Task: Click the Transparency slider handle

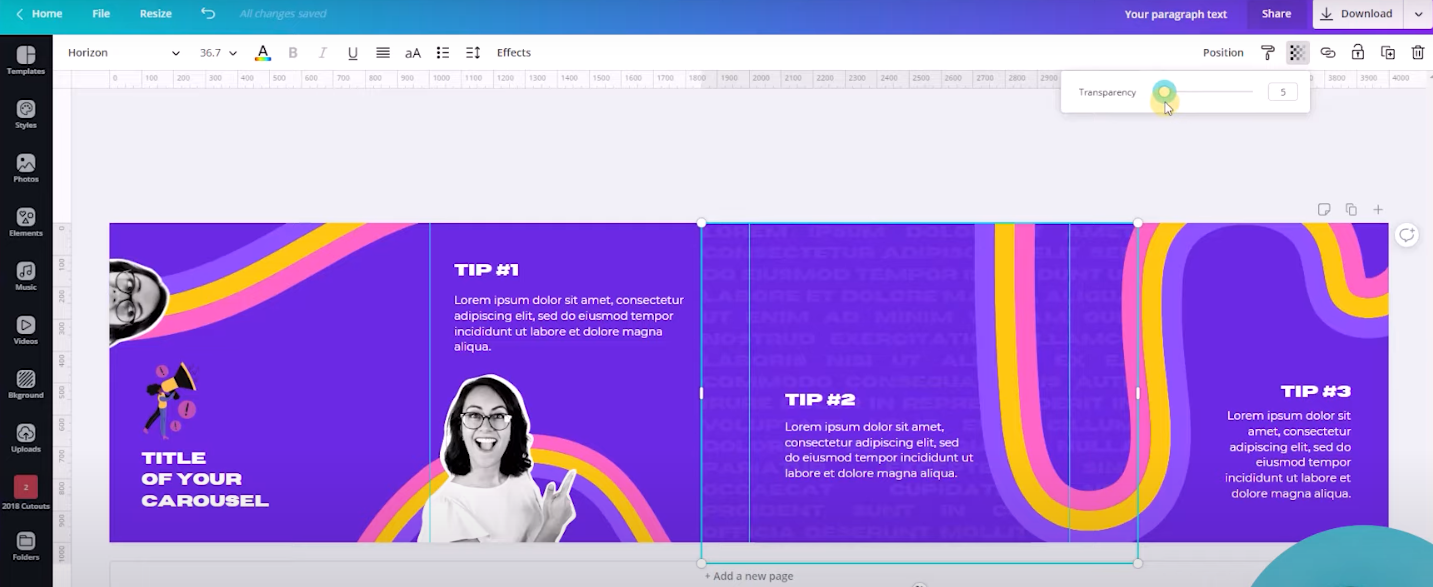Action: [1163, 92]
